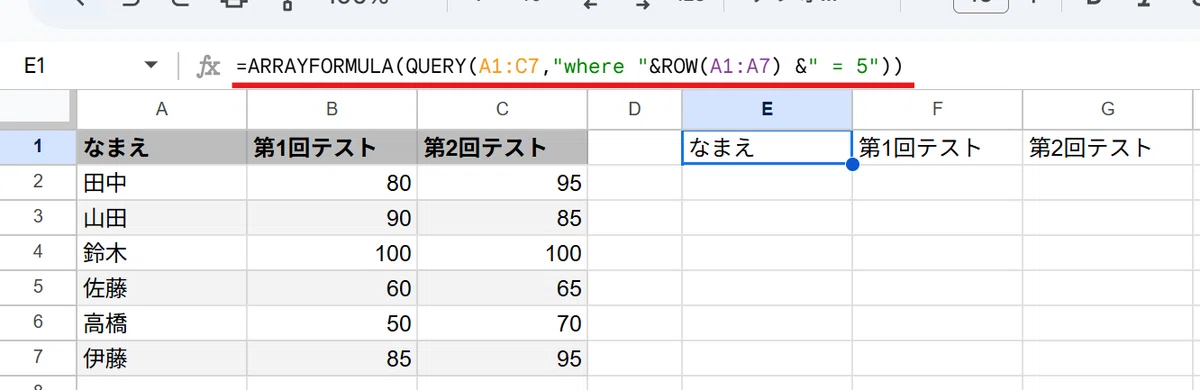Click 高橋's second test score 70
The width and height of the screenshot is (1200, 390).
[x=502, y=322]
